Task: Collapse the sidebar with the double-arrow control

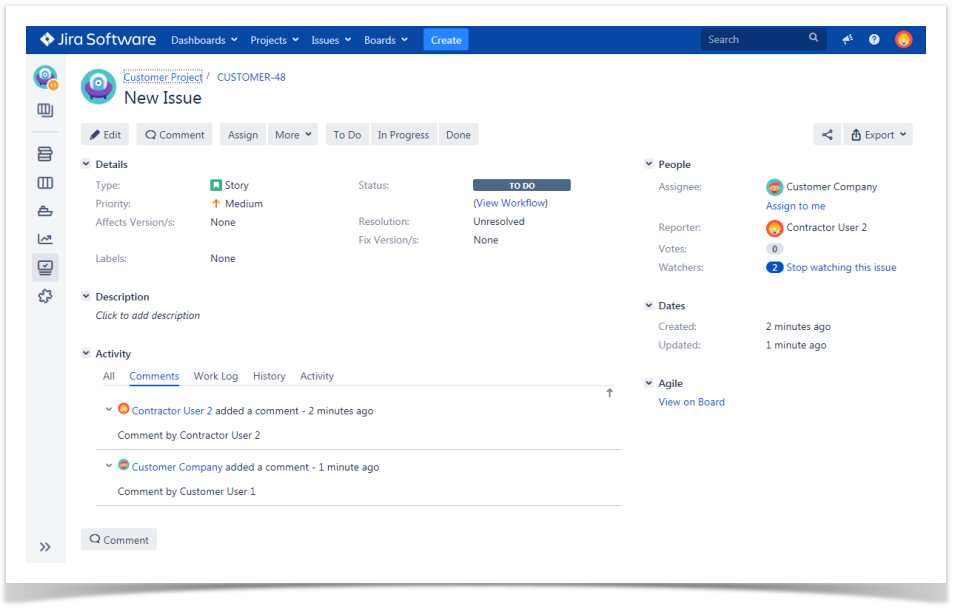Action: pyautogui.click(x=45, y=547)
